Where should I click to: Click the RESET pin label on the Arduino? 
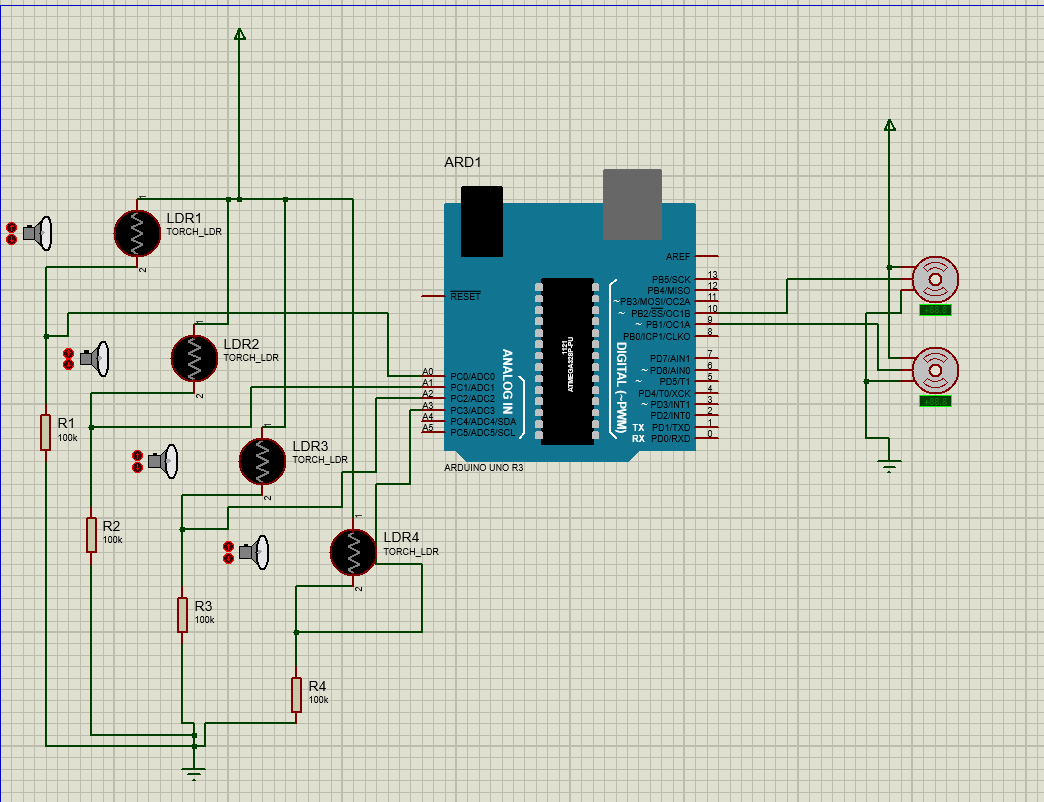(x=465, y=296)
